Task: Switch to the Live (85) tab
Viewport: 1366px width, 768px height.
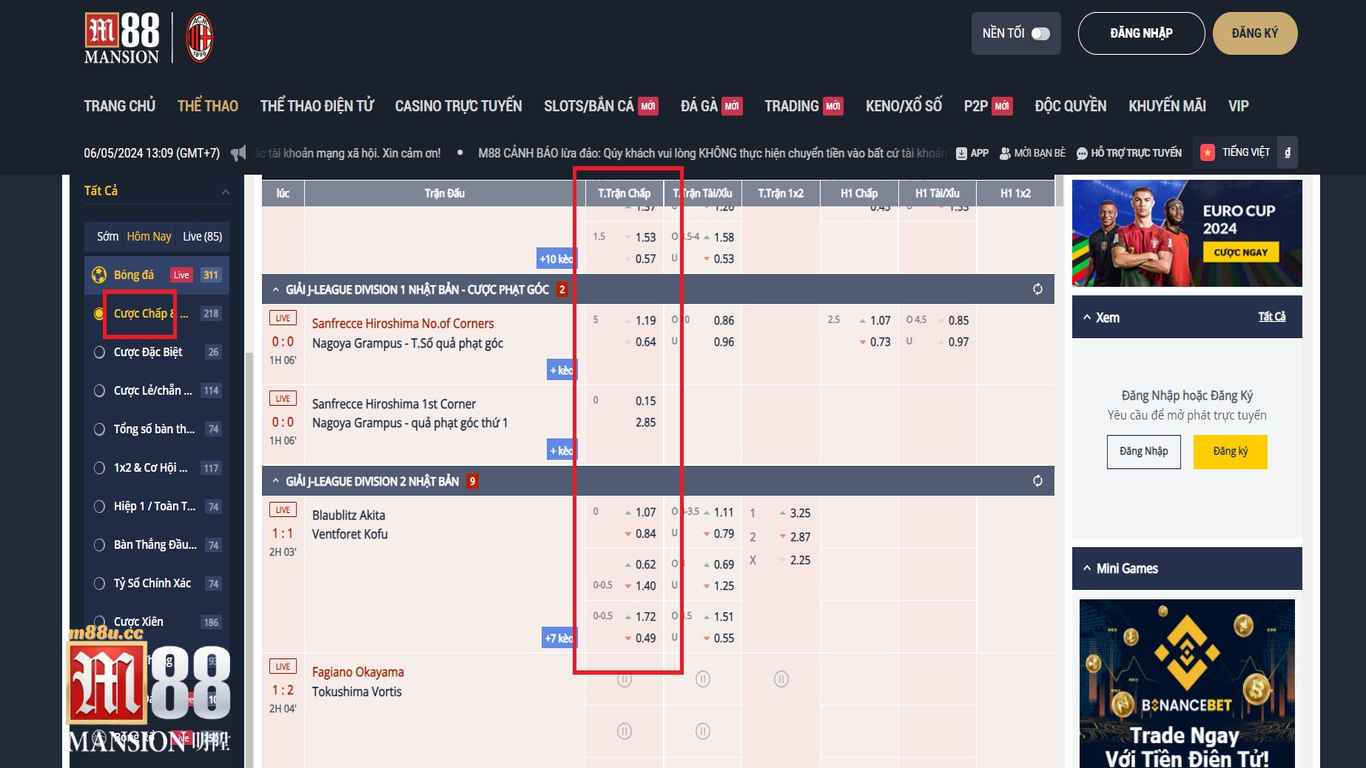Action: pyautogui.click(x=202, y=236)
